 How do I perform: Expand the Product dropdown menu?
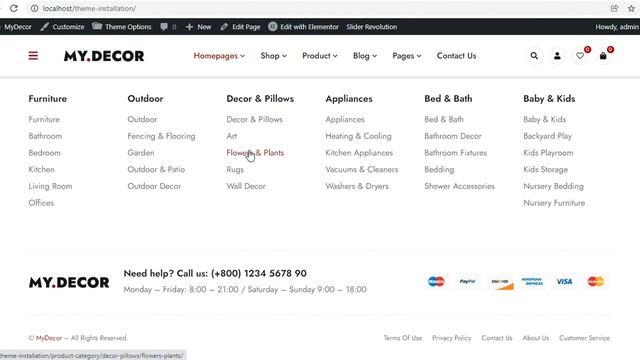click(x=320, y=56)
